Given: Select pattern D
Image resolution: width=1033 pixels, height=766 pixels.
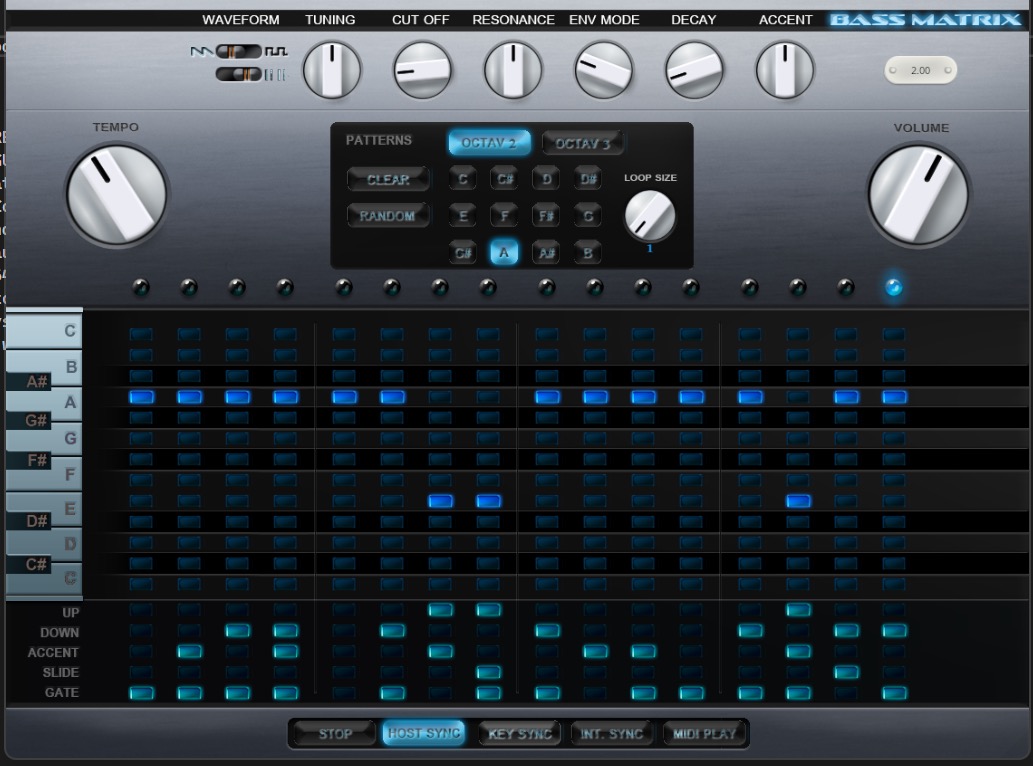Looking at the screenshot, I should (x=546, y=179).
